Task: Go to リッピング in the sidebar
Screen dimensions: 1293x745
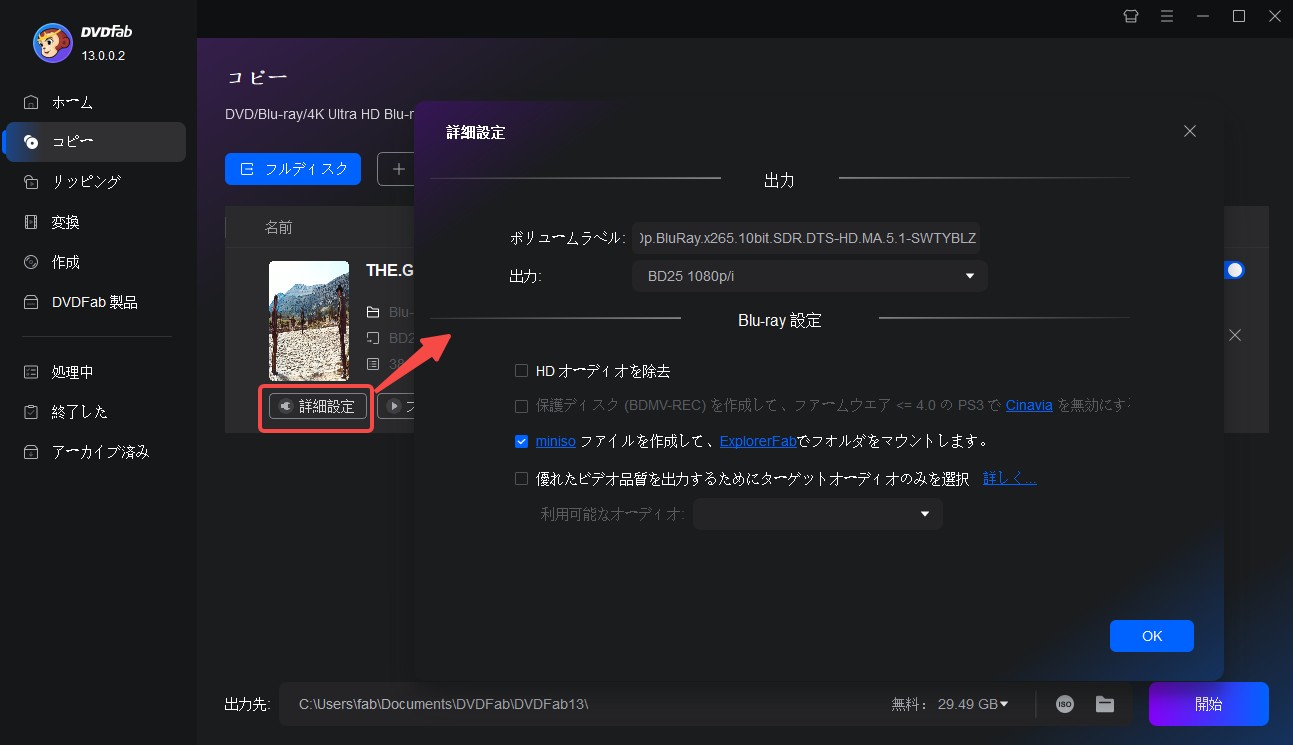Action: coord(95,182)
